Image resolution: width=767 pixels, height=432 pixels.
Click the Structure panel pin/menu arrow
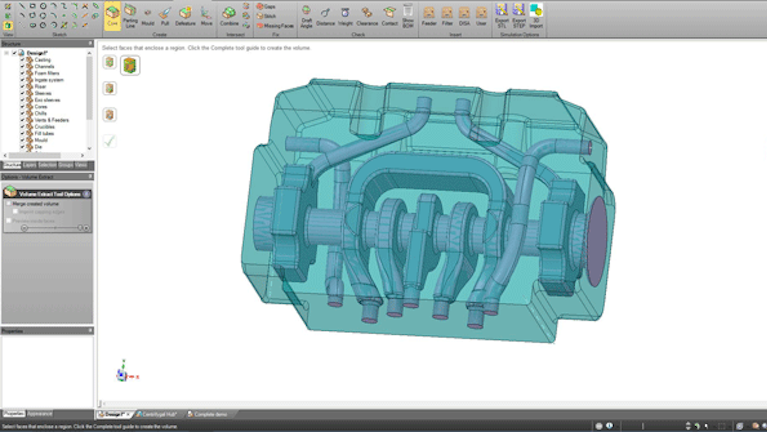click(88, 44)
